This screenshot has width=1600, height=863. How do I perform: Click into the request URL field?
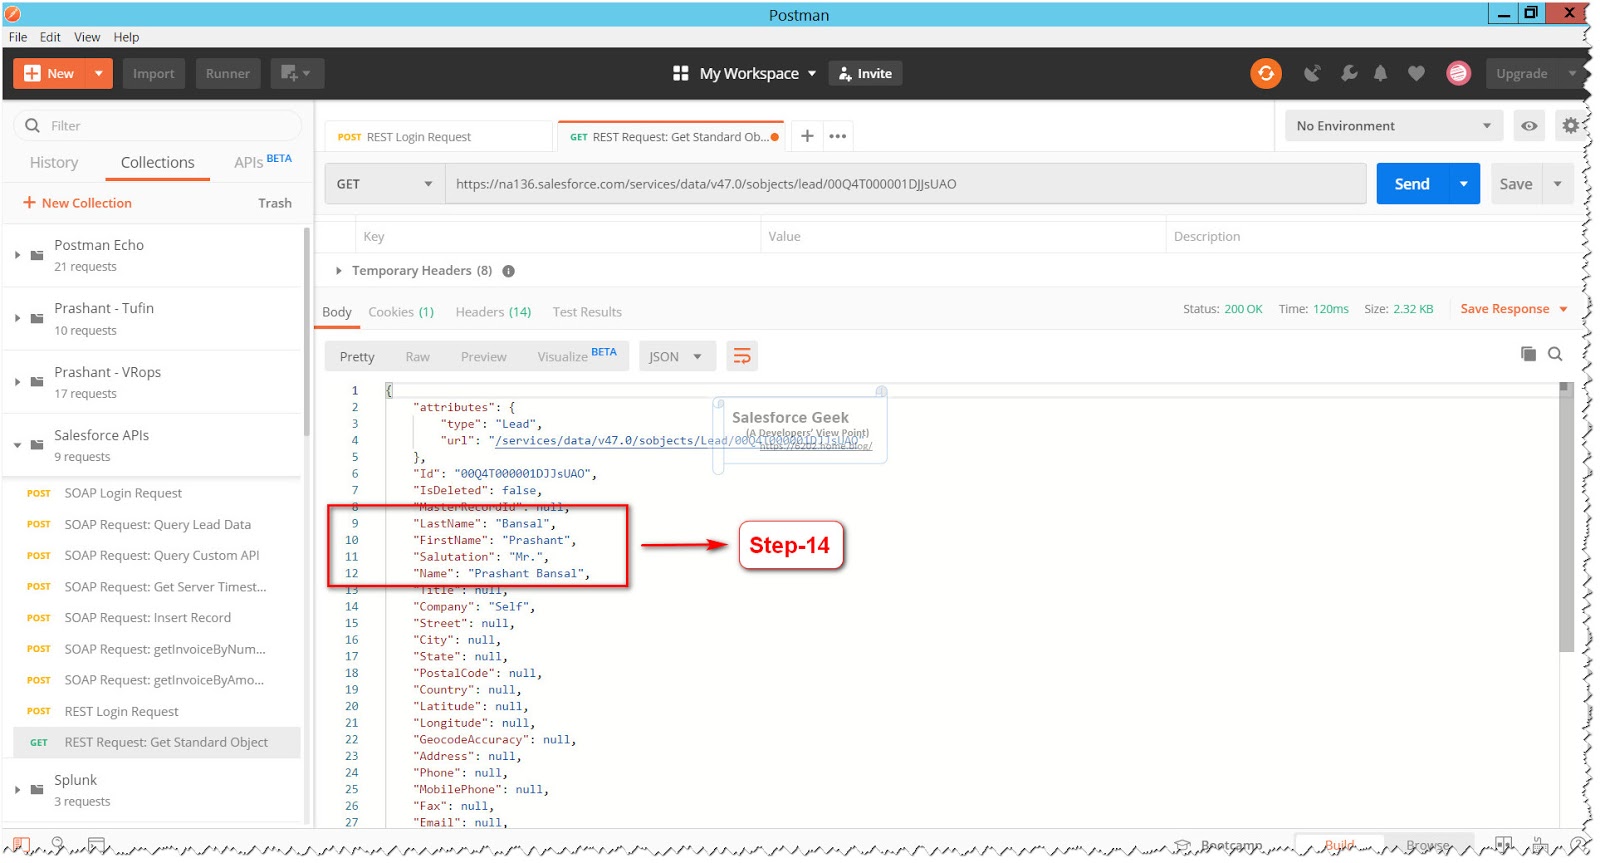tap(905, 184)
